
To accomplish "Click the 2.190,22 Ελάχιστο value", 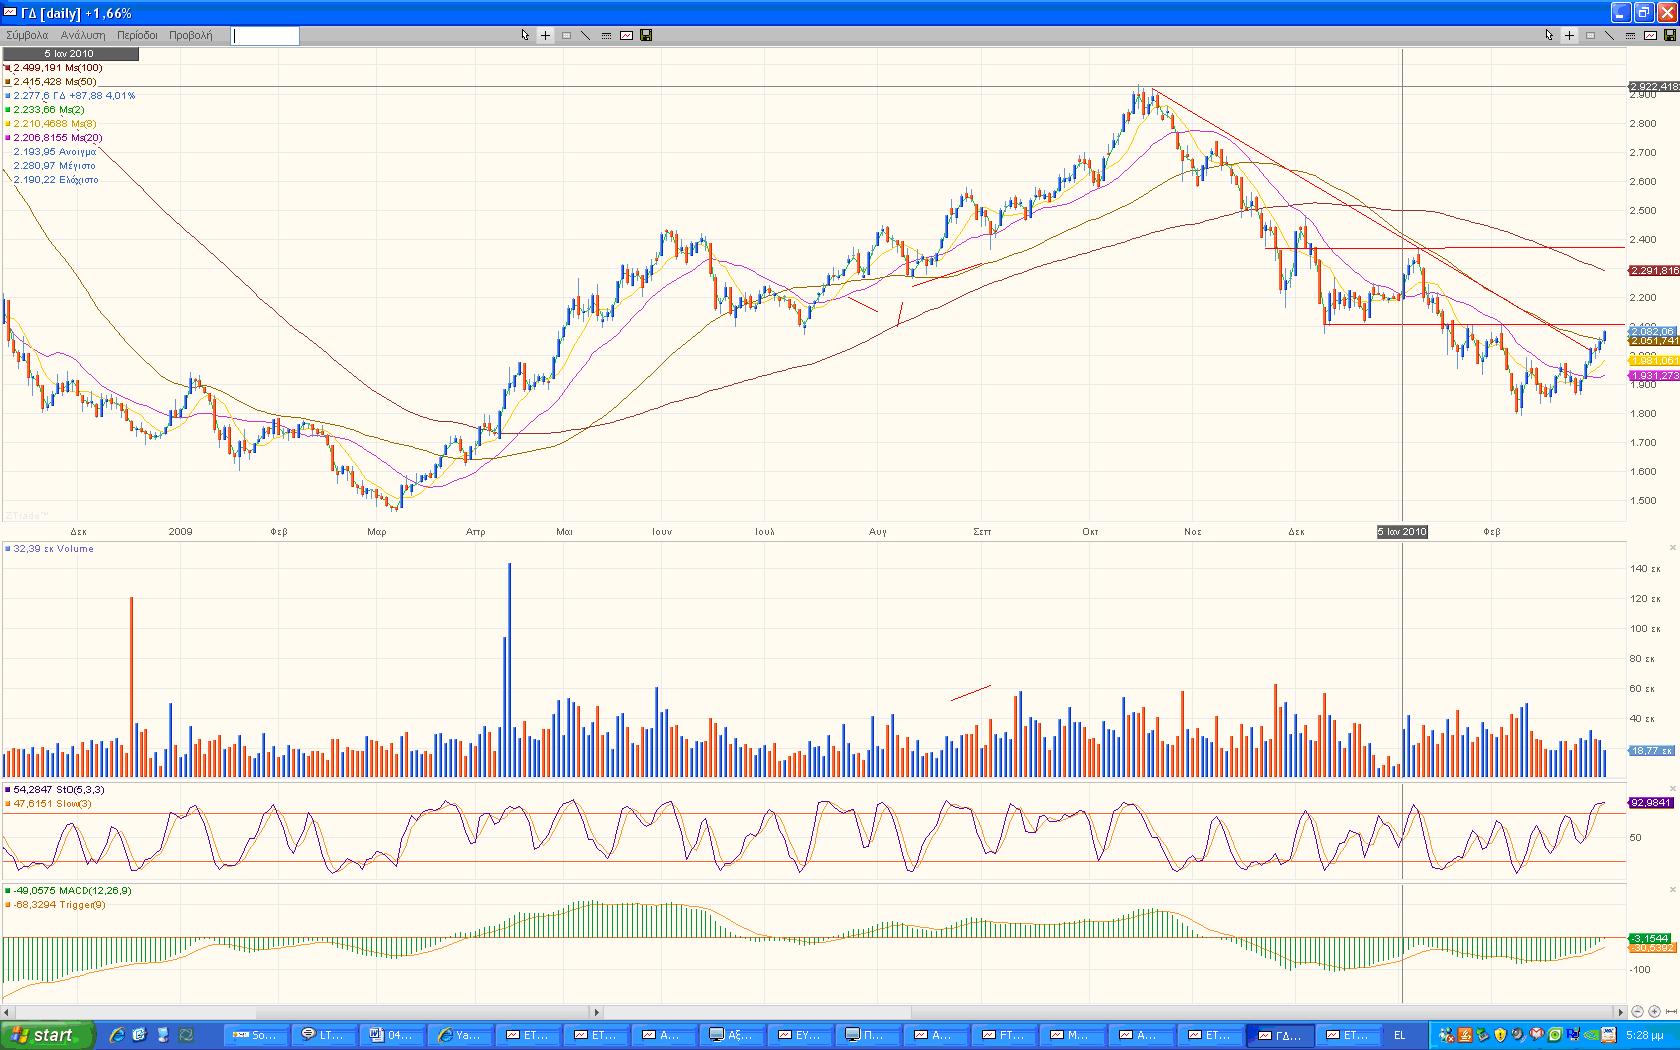I will click(56, 180).
